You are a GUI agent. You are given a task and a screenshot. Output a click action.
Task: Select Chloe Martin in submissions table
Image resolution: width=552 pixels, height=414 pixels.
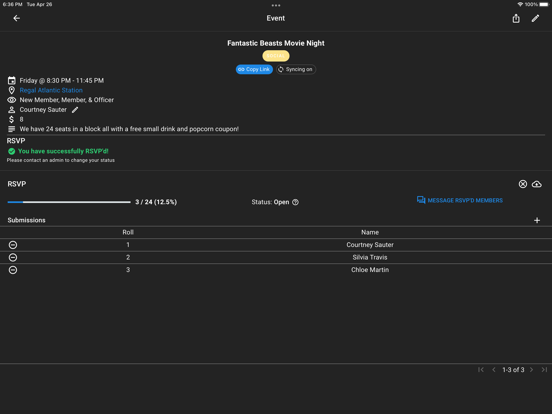coord(370,270)
